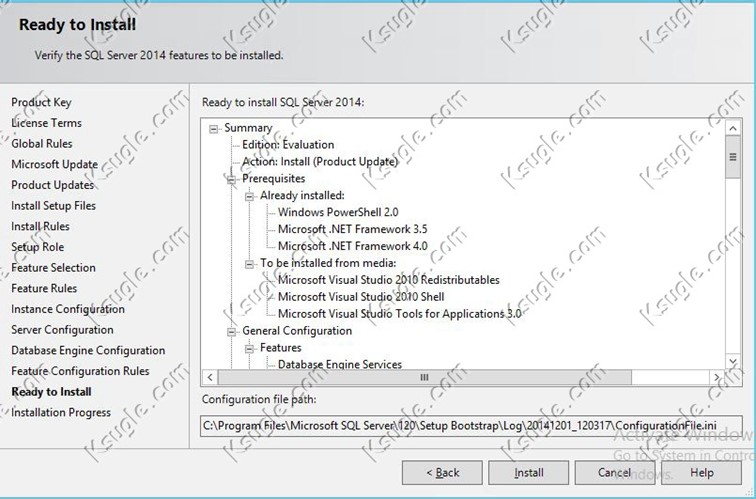The height and width of the screenshot is (499, 756).
Task: Cancel the SQL Server setup
Action: (x=615, y=472)
